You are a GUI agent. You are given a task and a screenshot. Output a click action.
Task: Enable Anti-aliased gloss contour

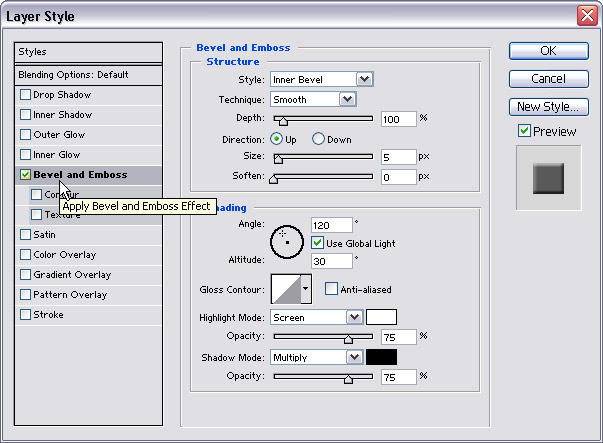tap(331, 289)
